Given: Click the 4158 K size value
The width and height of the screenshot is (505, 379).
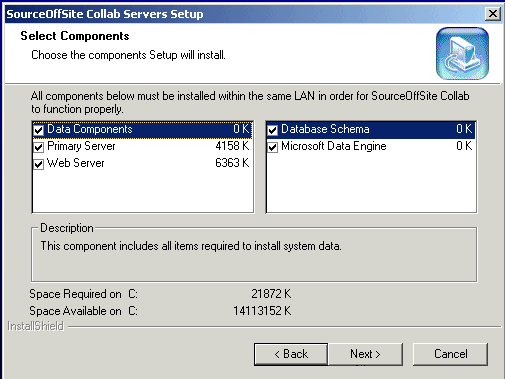Looking at the screenshot, I should click(x=232, y=146).
